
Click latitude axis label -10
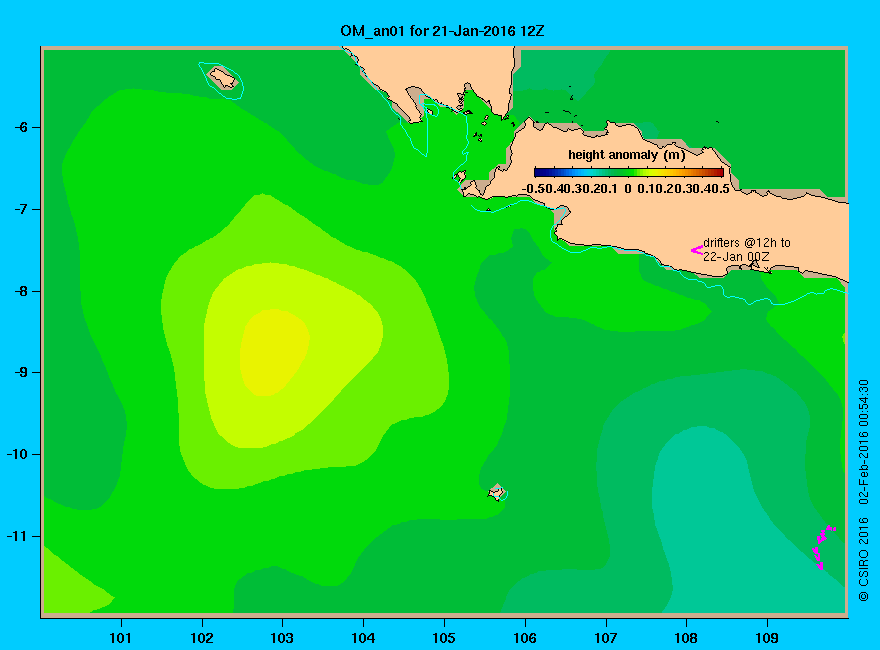pyautogui.click(x=17, y=454)
